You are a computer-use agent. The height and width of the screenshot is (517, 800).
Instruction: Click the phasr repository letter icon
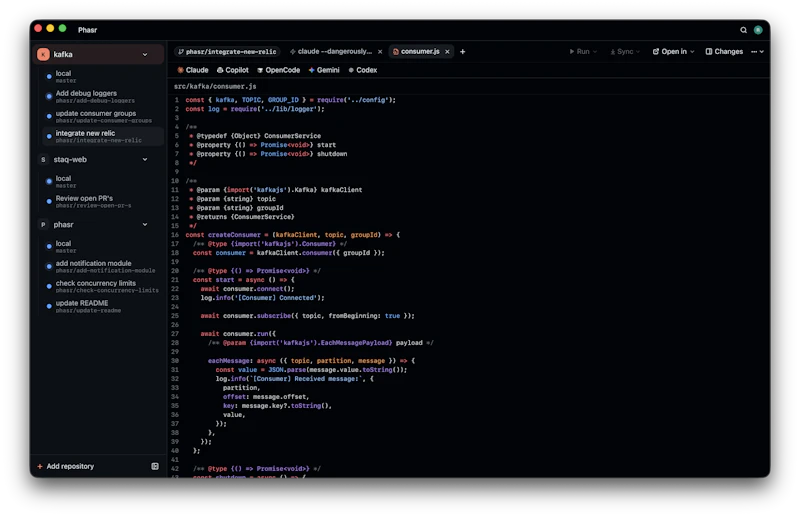(x=43, y=225)
